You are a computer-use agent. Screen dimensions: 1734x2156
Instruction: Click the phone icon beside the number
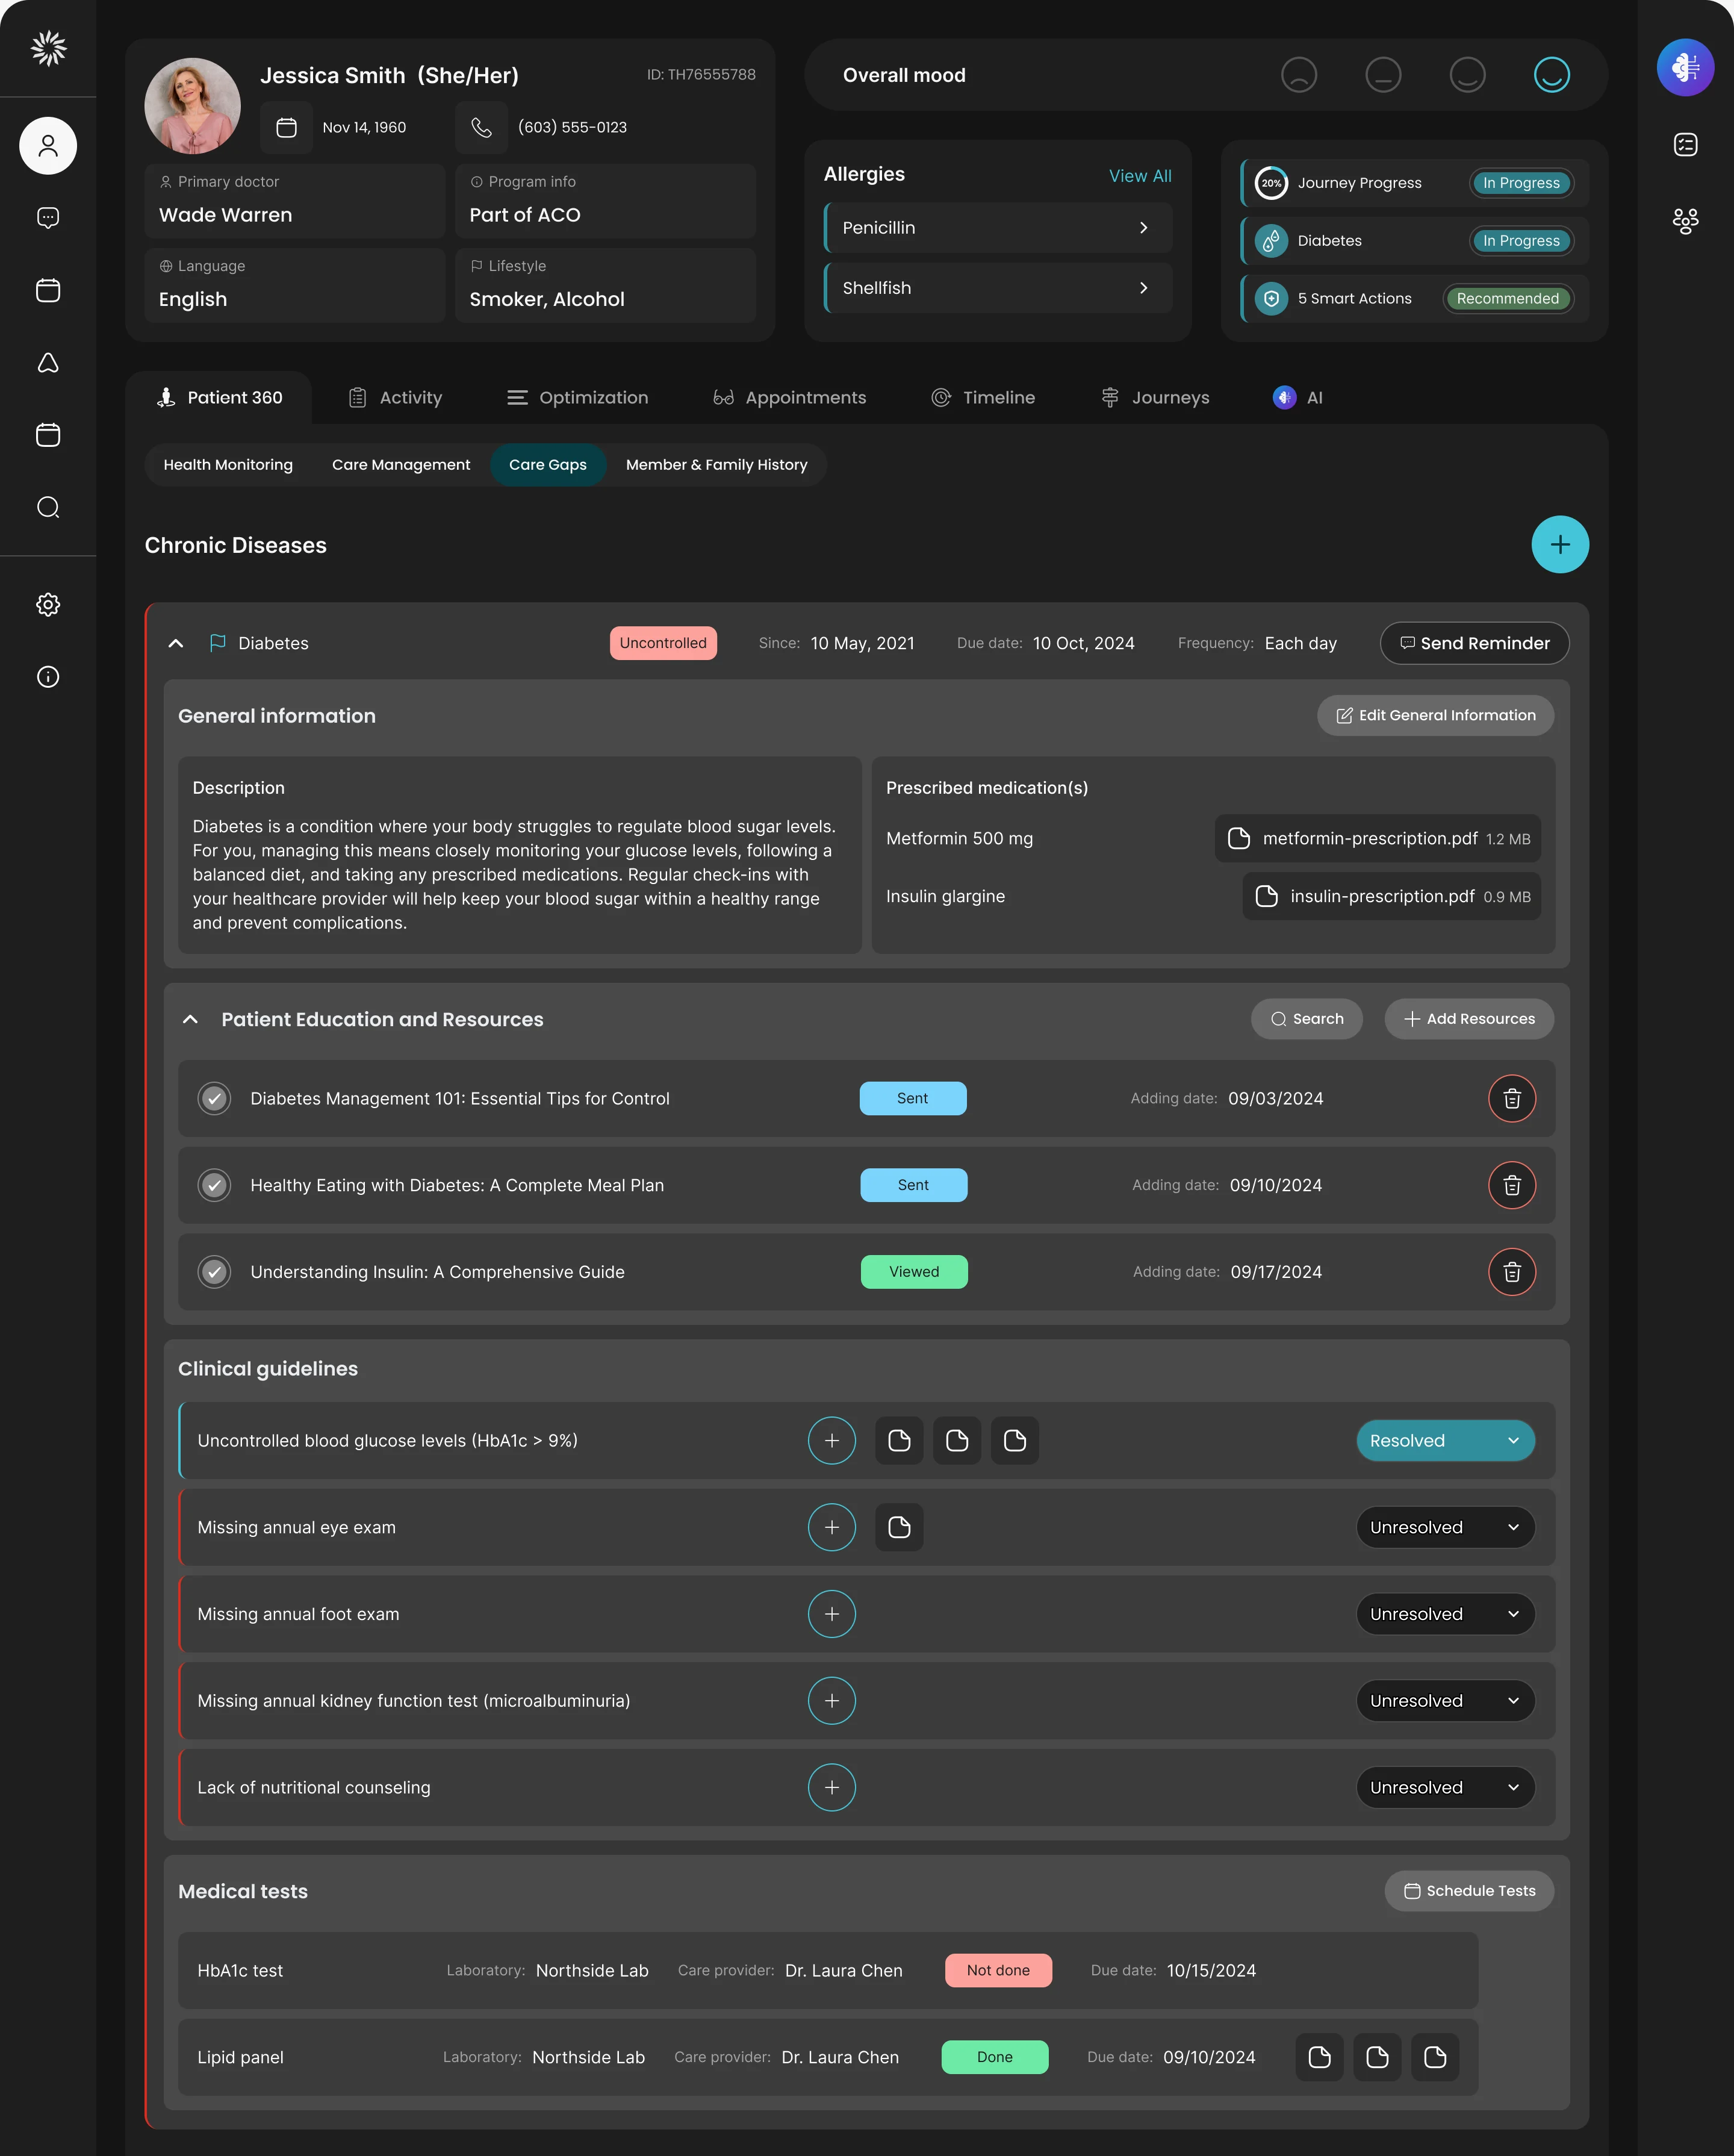tap(481, 127)
